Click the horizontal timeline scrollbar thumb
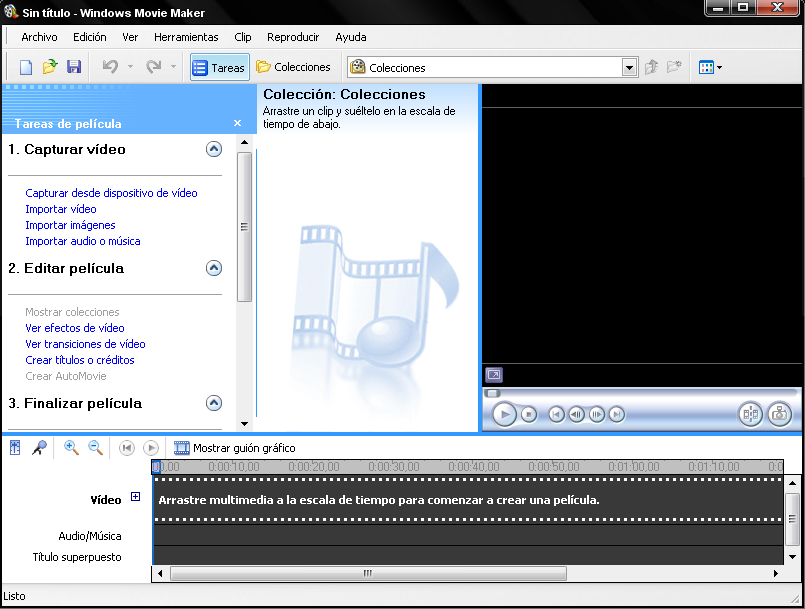 (368, 573)
